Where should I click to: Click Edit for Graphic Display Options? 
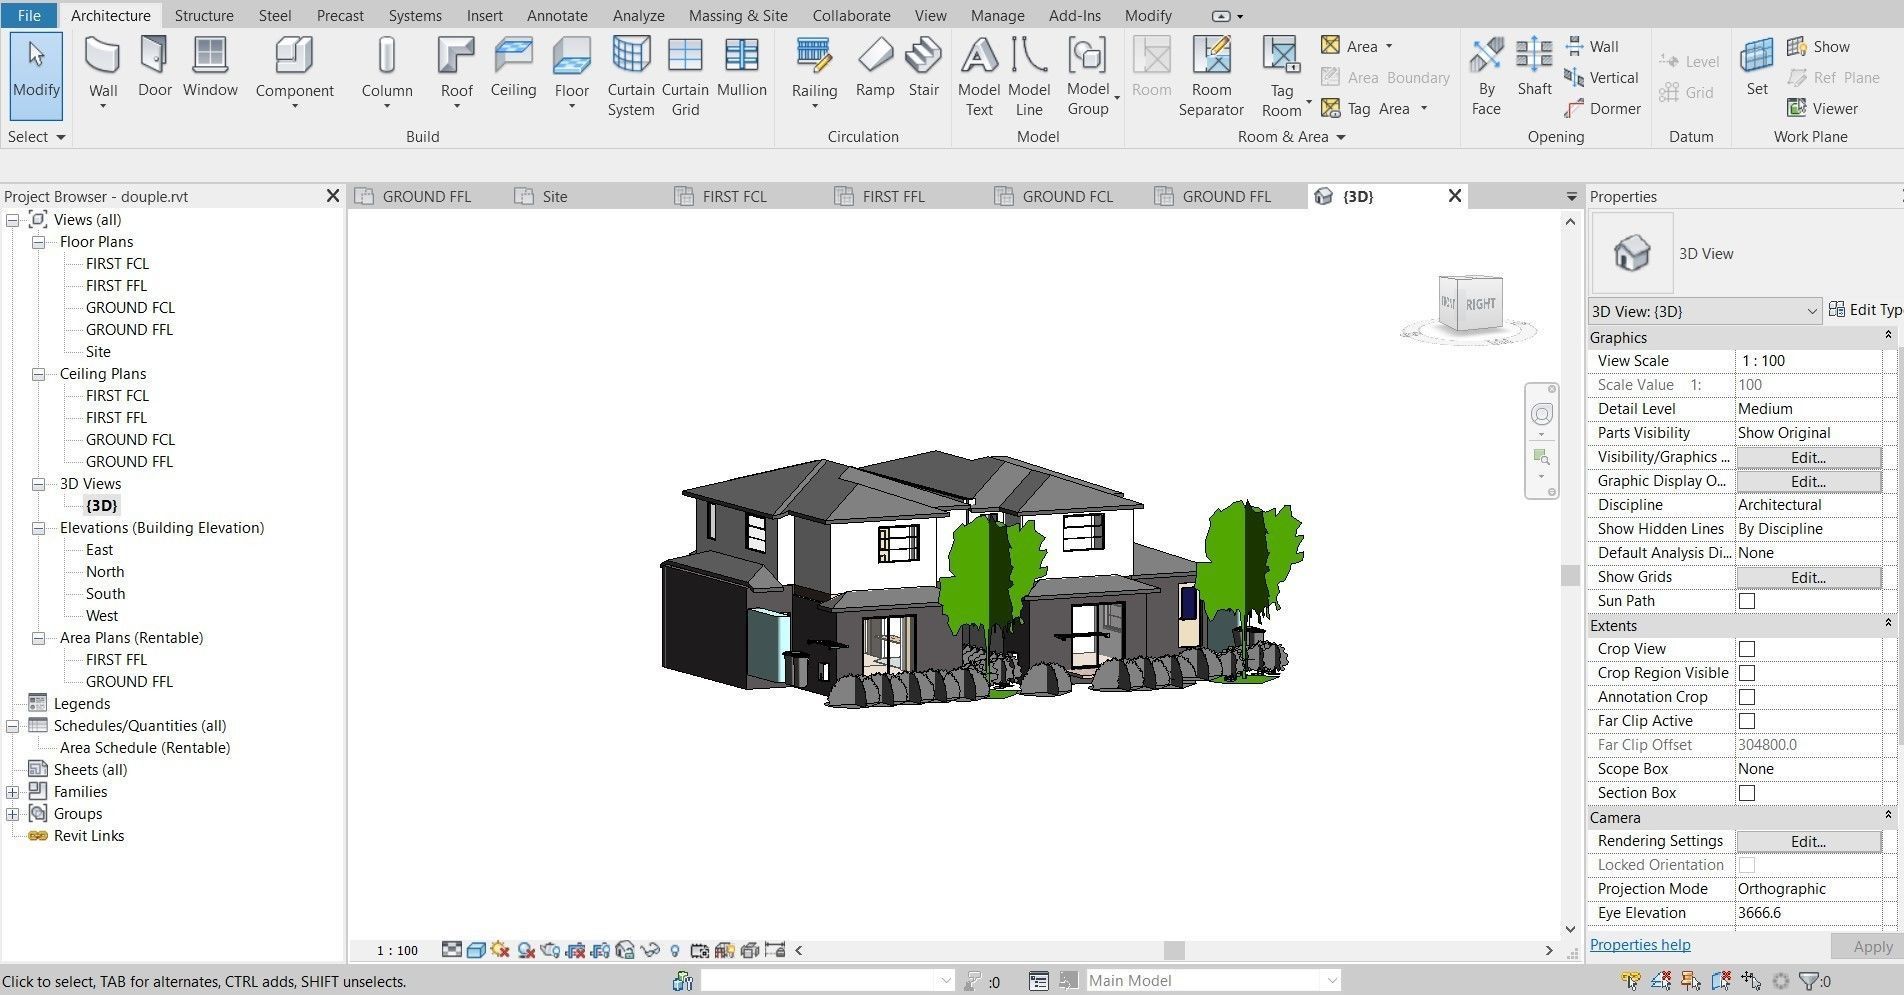tap(1808, 481)
